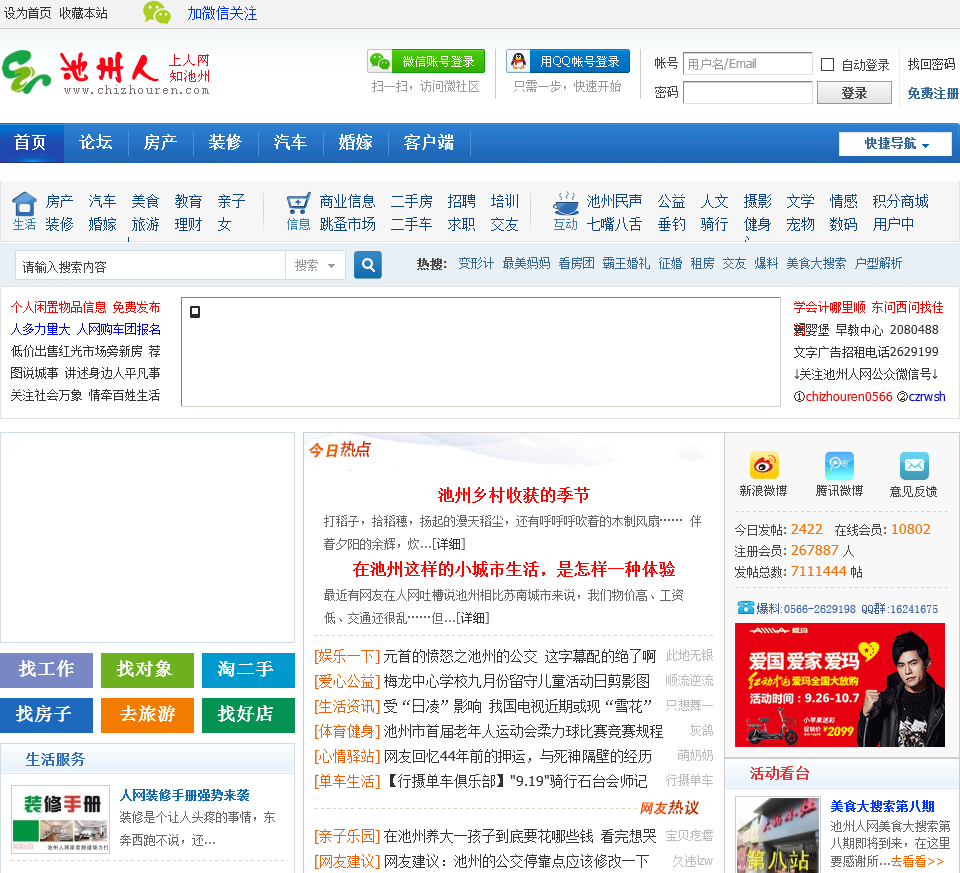Click the WeChat follow icon at top
Image resolution: width=960 pixels, height=873 pixels.
(157, 13)
